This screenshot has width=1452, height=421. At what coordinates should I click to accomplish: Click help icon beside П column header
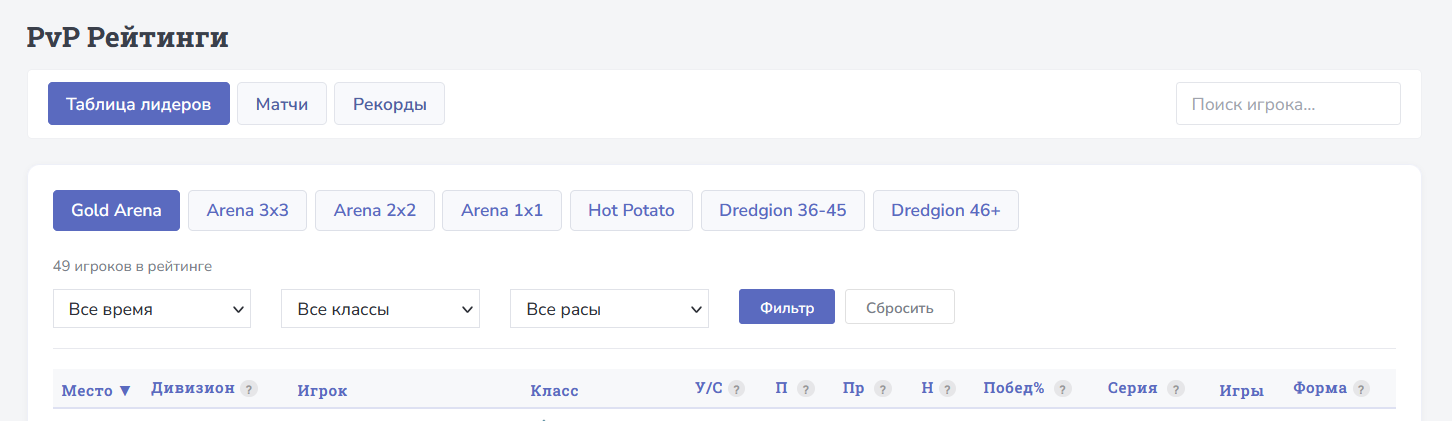805,389
